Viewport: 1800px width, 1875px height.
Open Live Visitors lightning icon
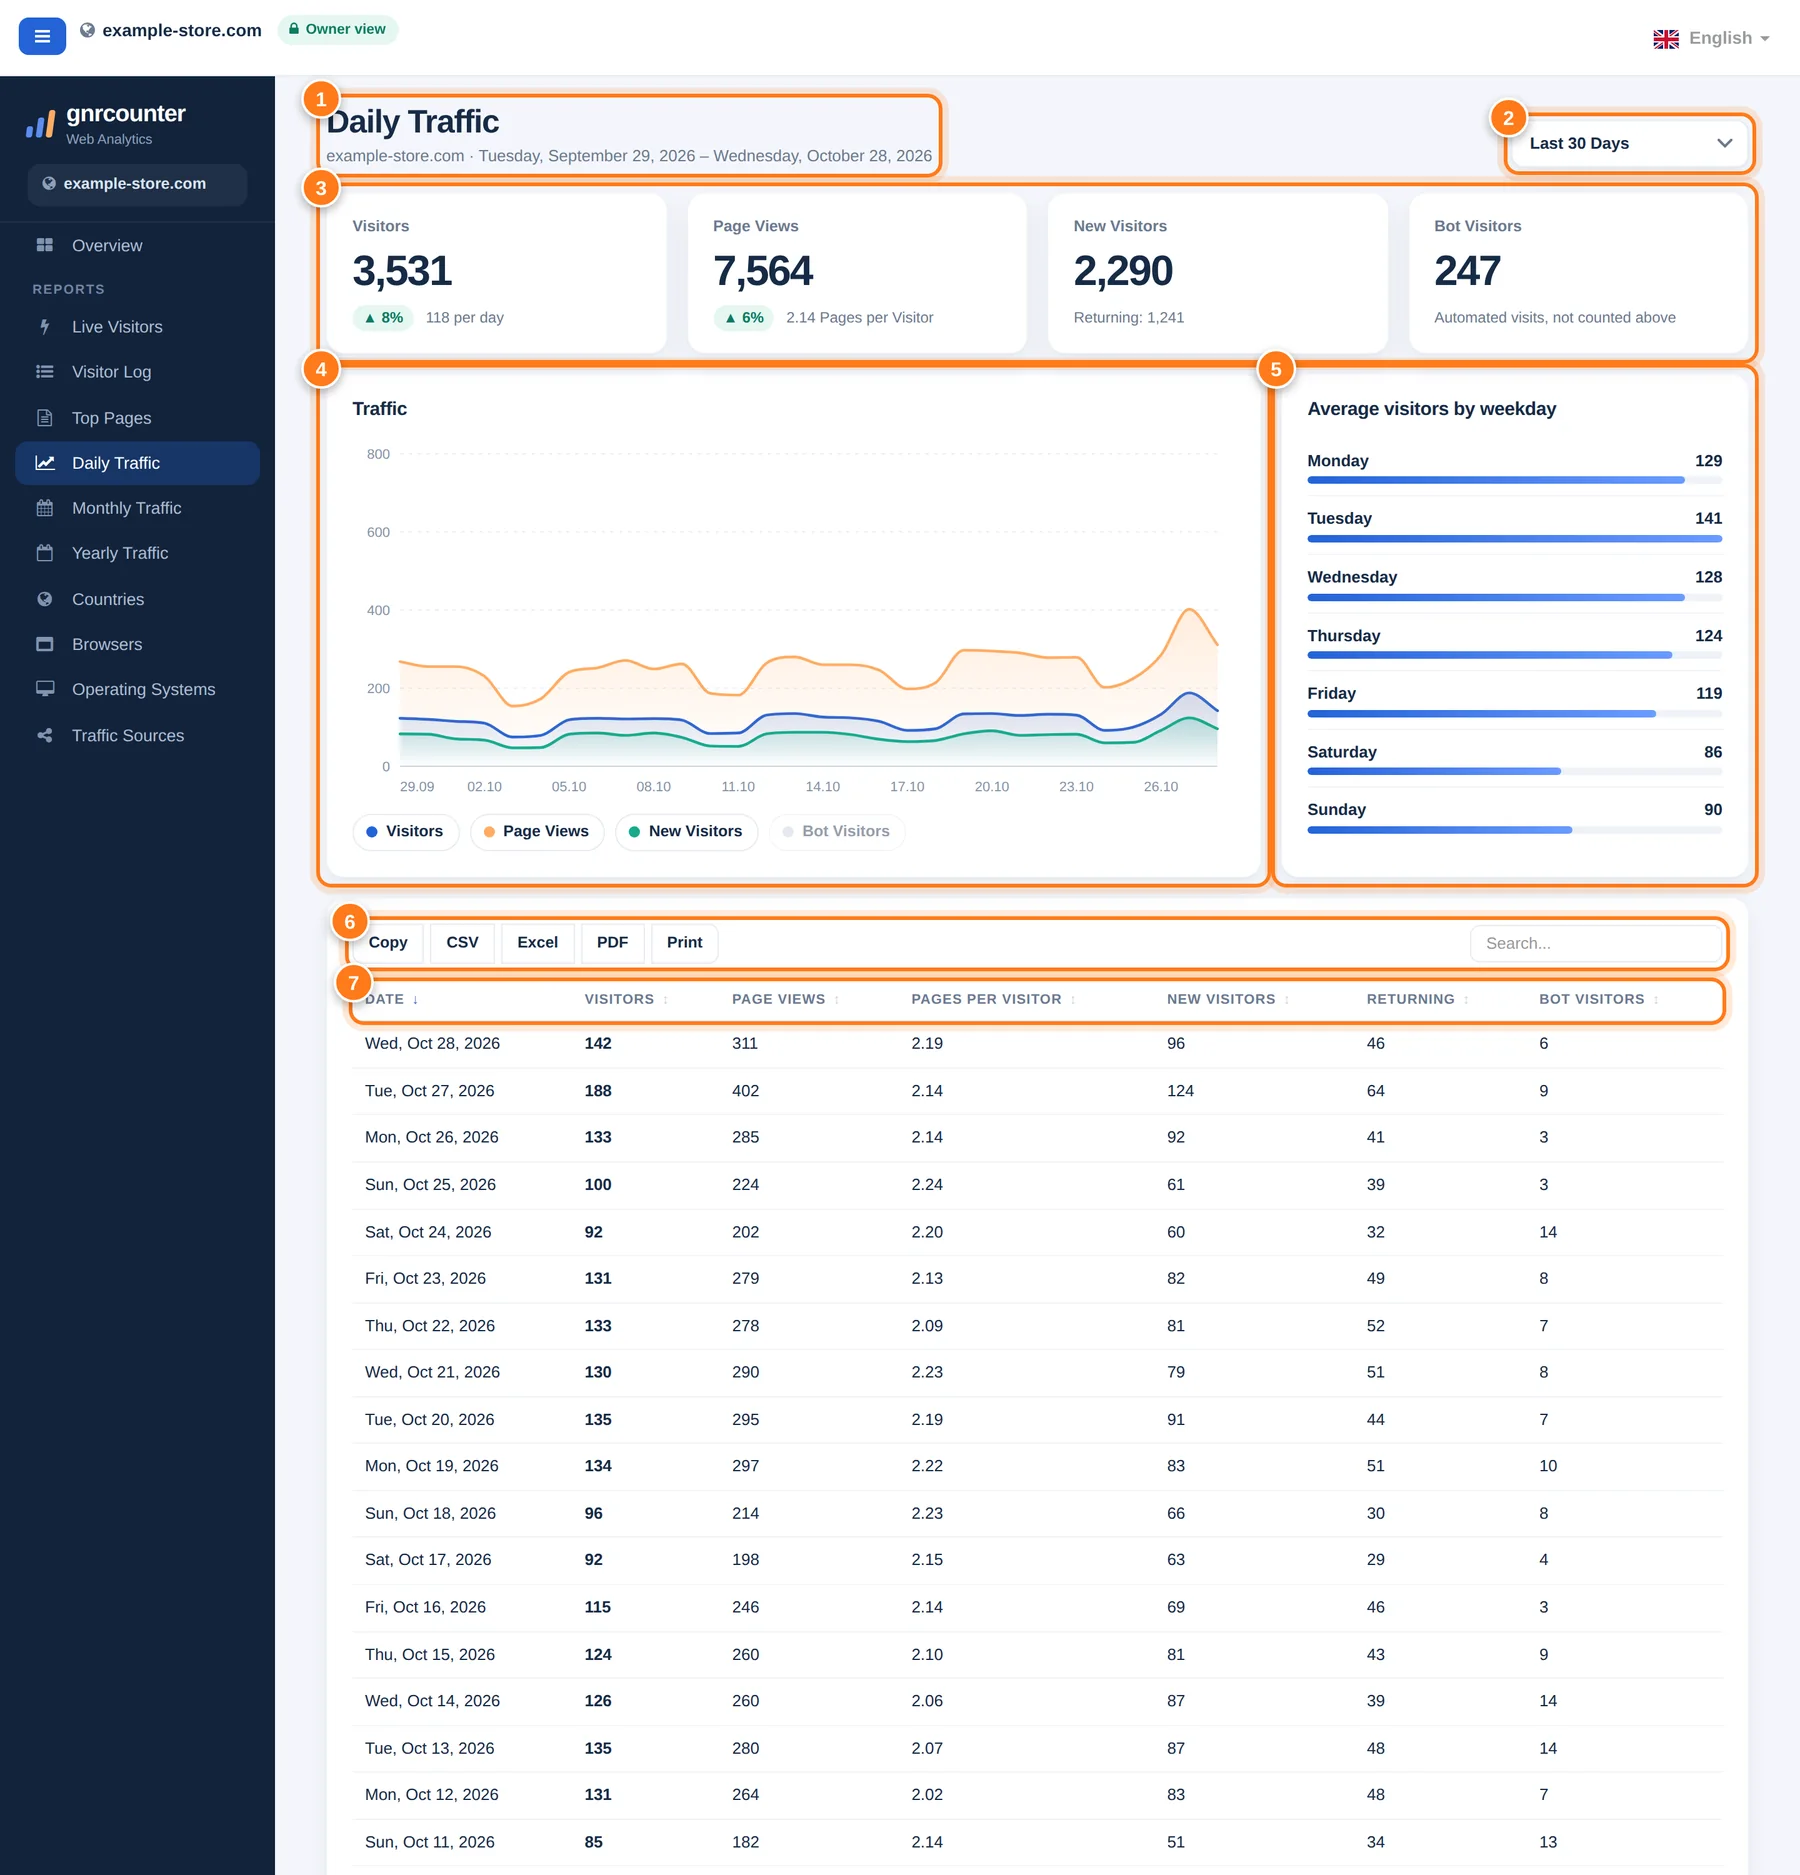(45, 326)
